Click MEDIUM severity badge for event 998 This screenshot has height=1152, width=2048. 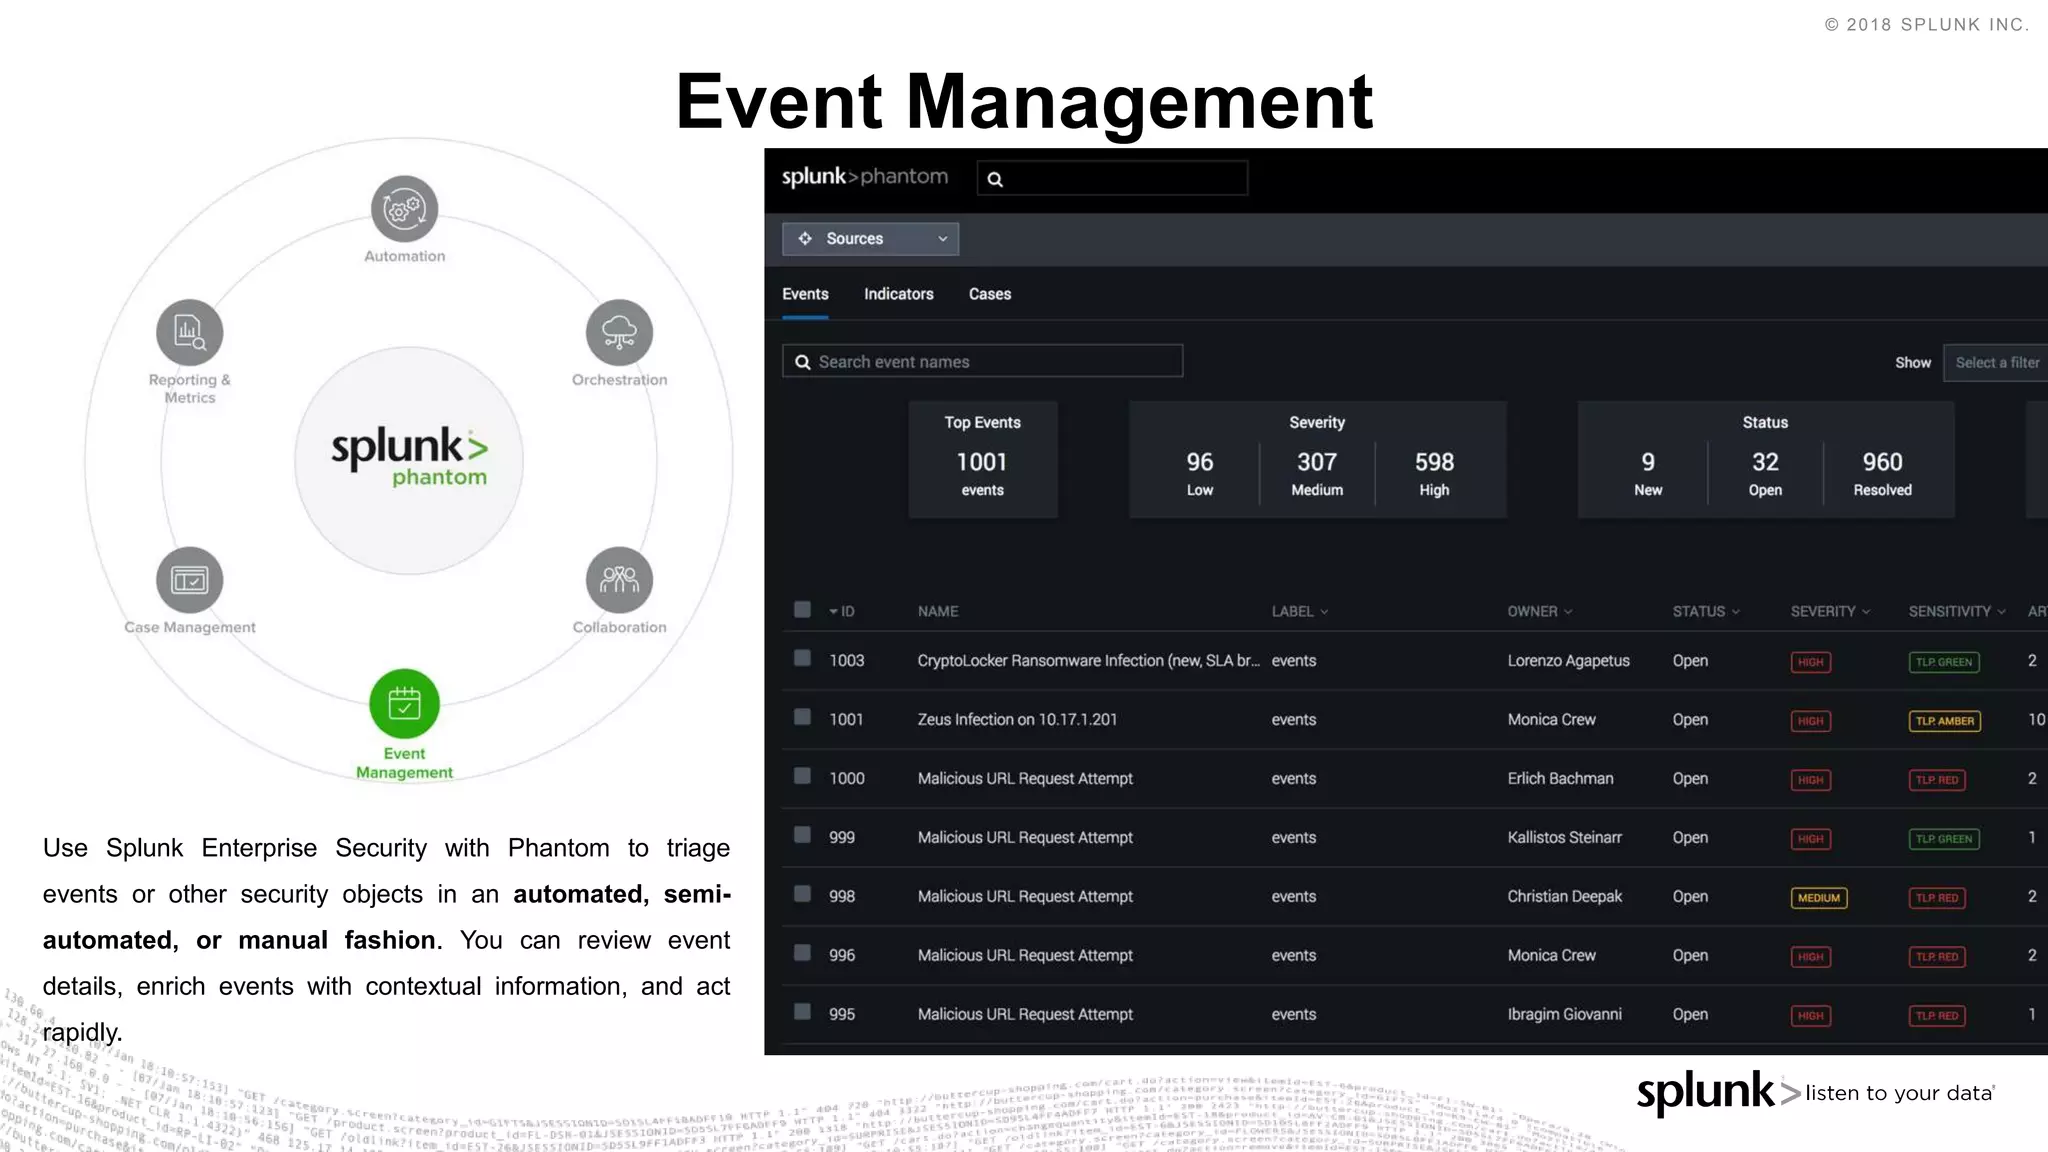point(1818,898)
